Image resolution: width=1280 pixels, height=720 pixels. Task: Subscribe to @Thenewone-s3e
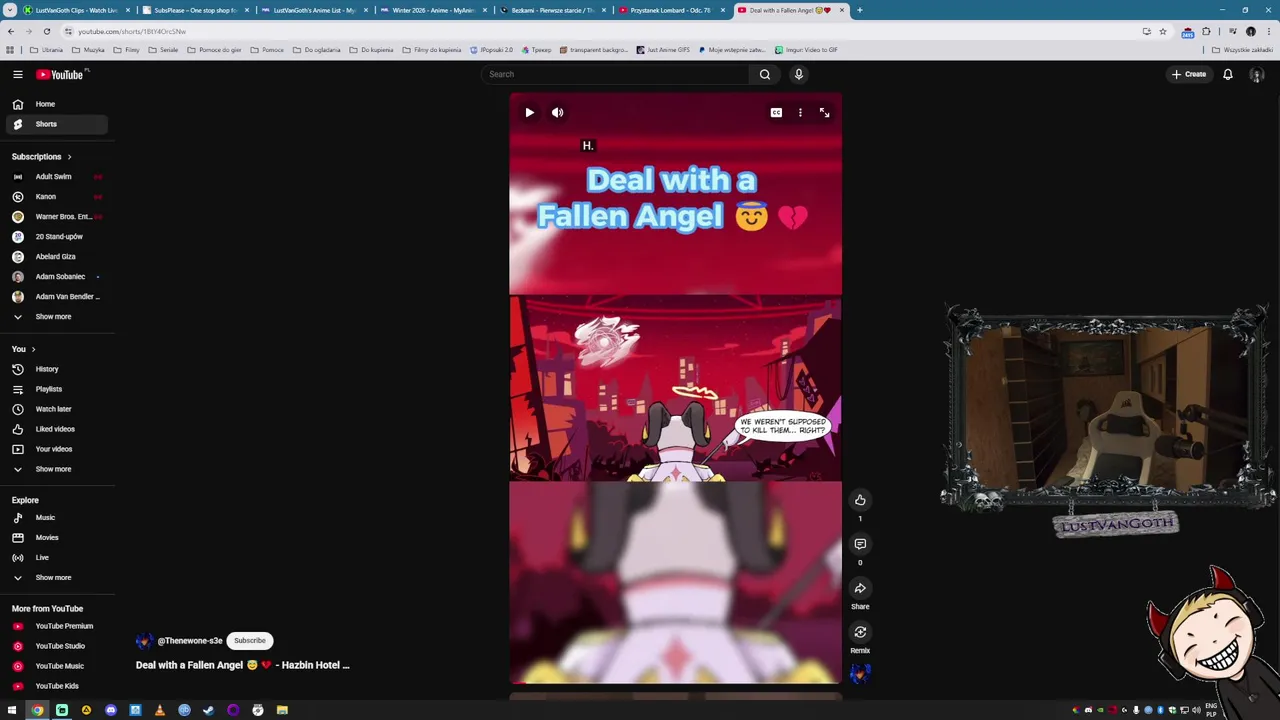250,640
